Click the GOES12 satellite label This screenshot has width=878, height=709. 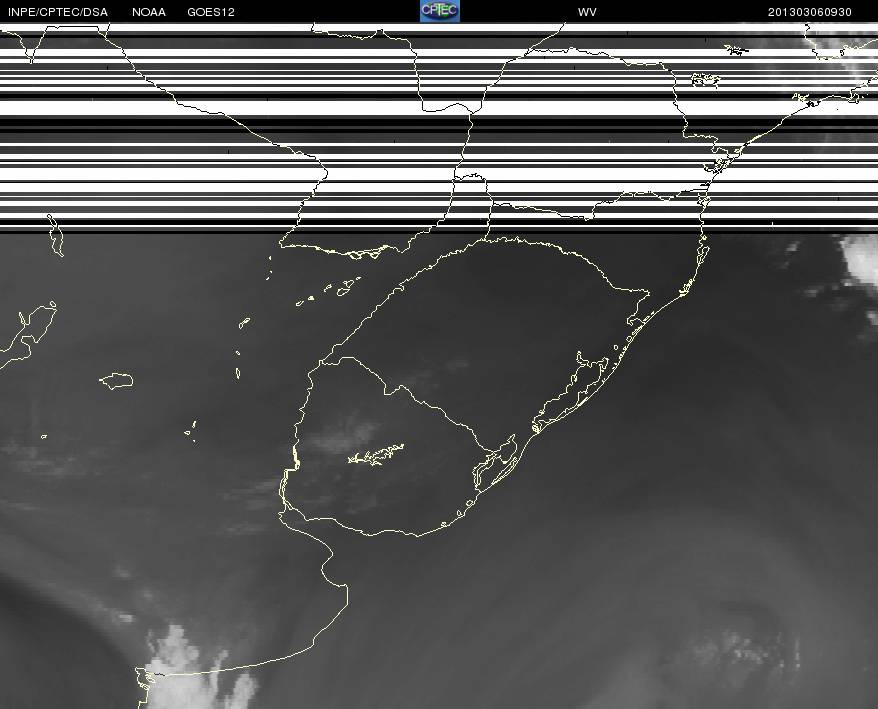click(x=211, y=12)
